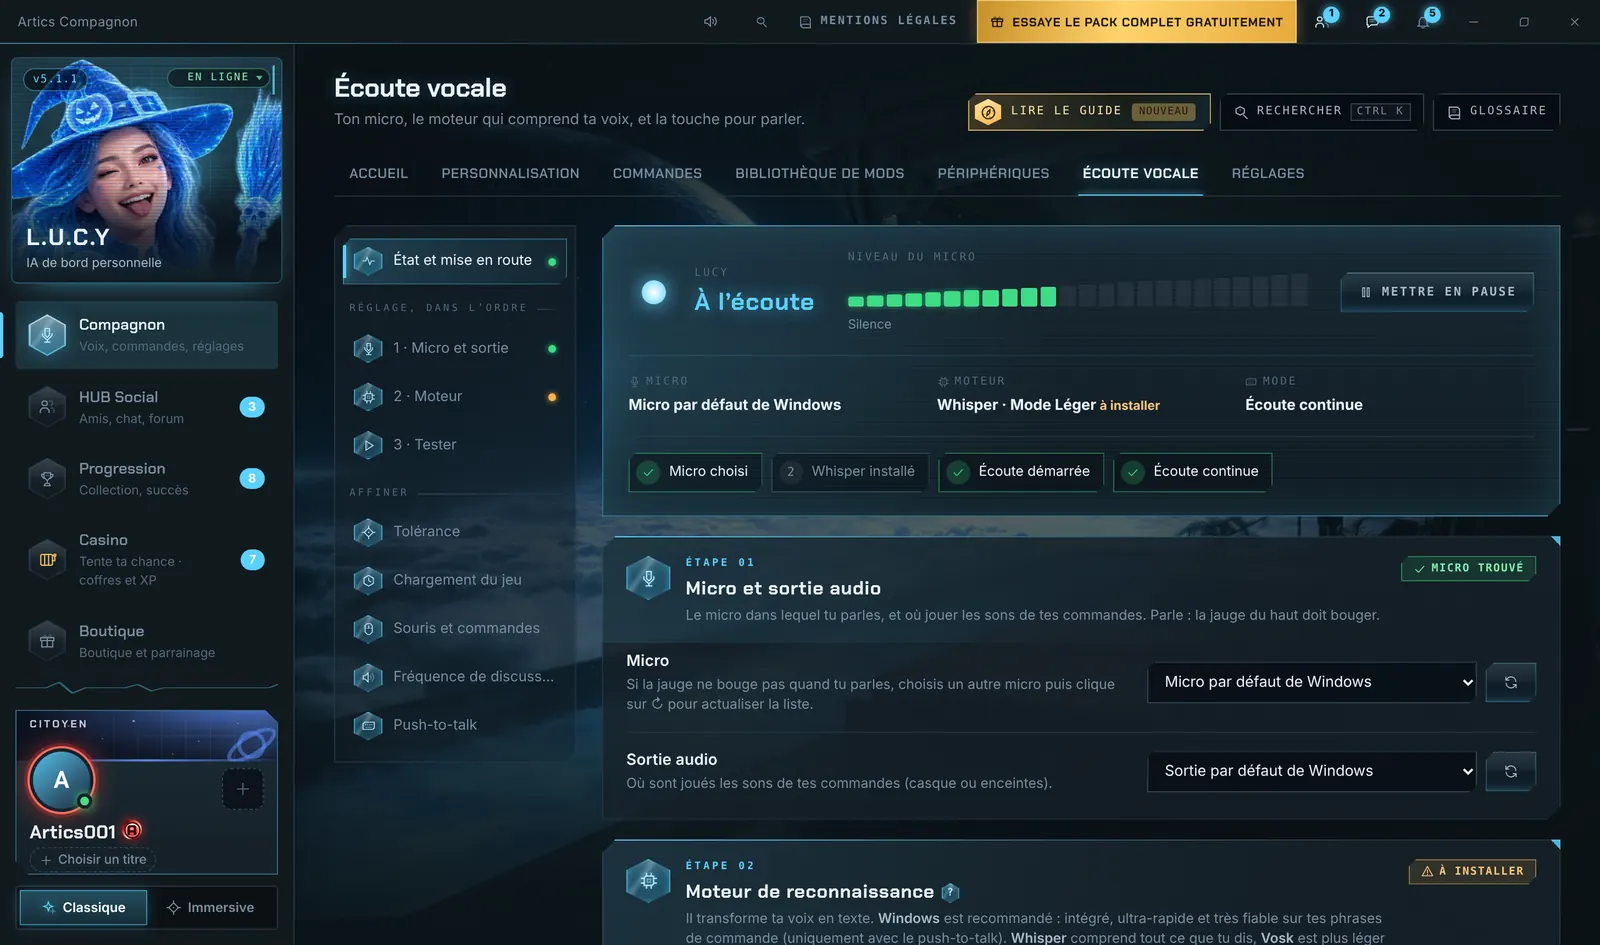Click the Micro choisi status chip
The height and width of the screenshot is (945, 1600).
[x=695, y=472]
